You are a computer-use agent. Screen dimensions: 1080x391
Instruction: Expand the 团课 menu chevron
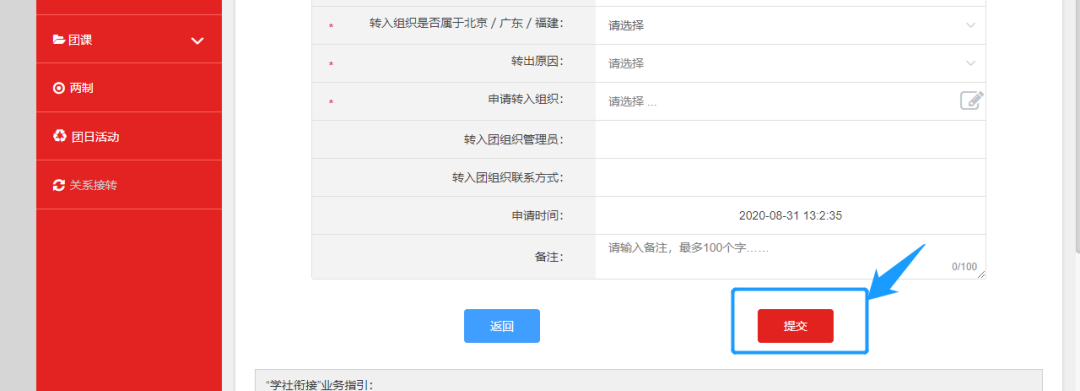pos(198,41)
